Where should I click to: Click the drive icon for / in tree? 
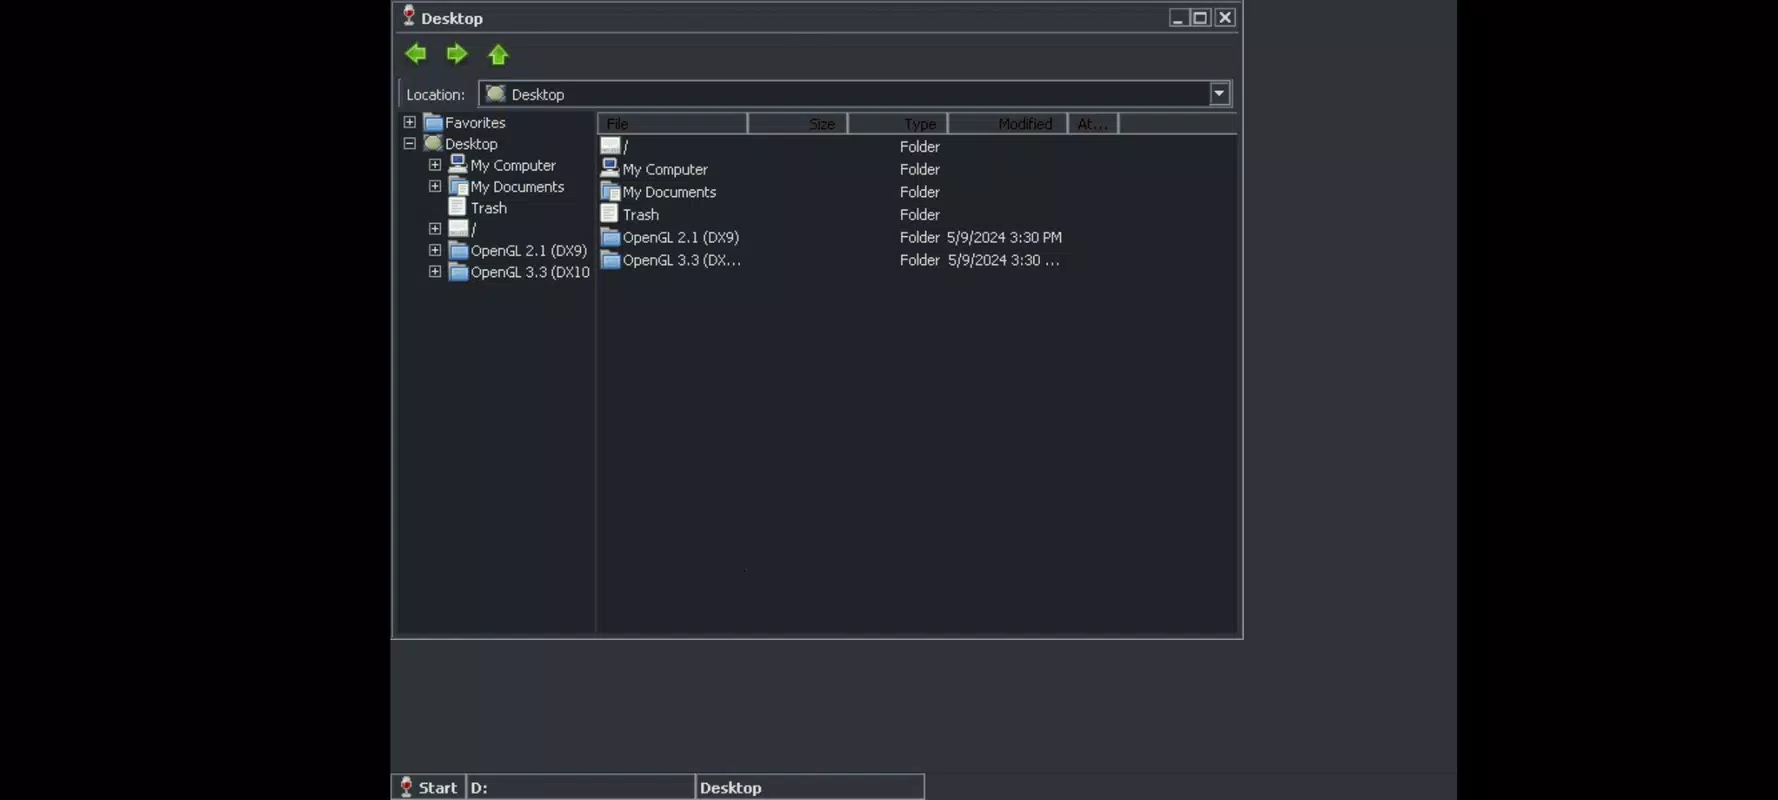(x=458, y=229)
